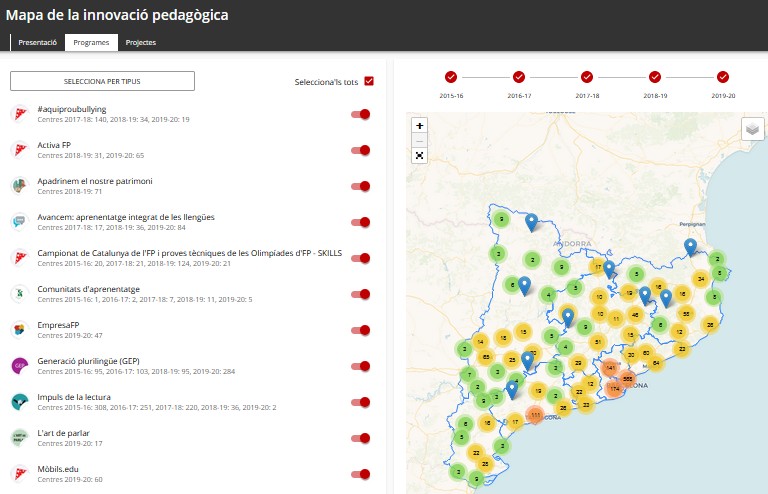Deselect the 2019-20 year marker

click(x=723, y=77)
